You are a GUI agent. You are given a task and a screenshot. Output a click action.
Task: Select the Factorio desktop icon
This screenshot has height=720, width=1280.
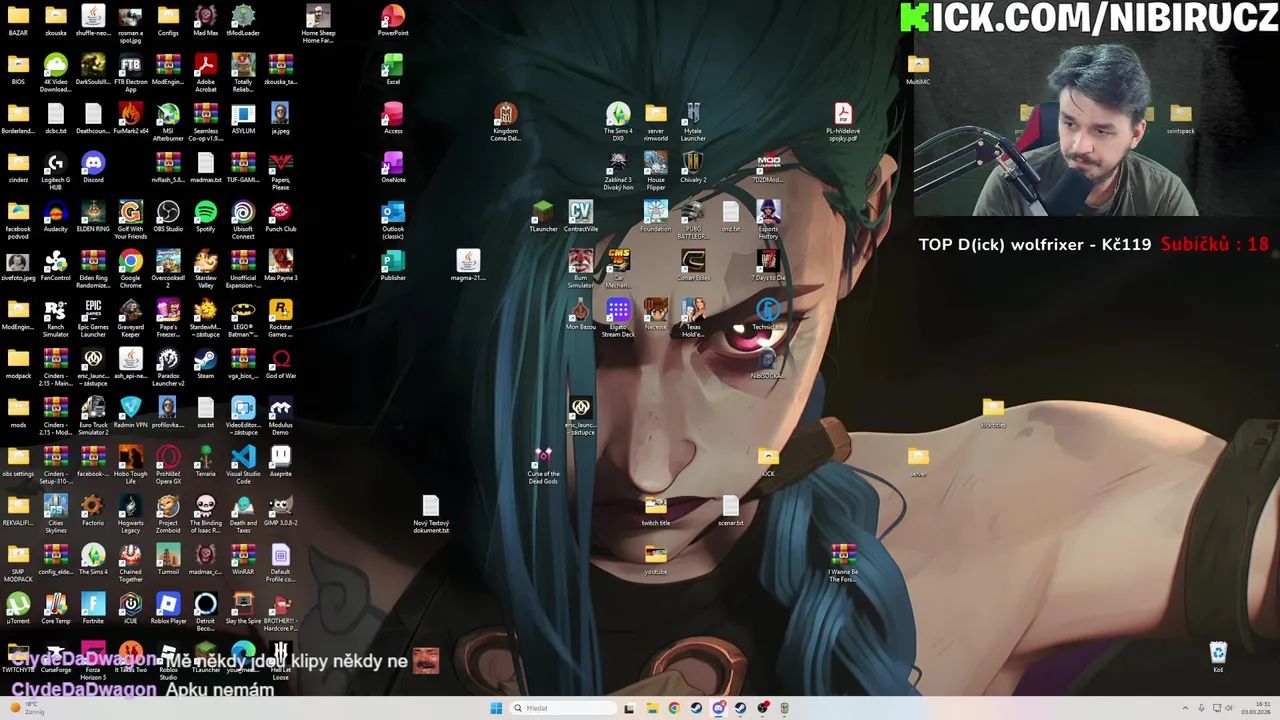point(93,510)
